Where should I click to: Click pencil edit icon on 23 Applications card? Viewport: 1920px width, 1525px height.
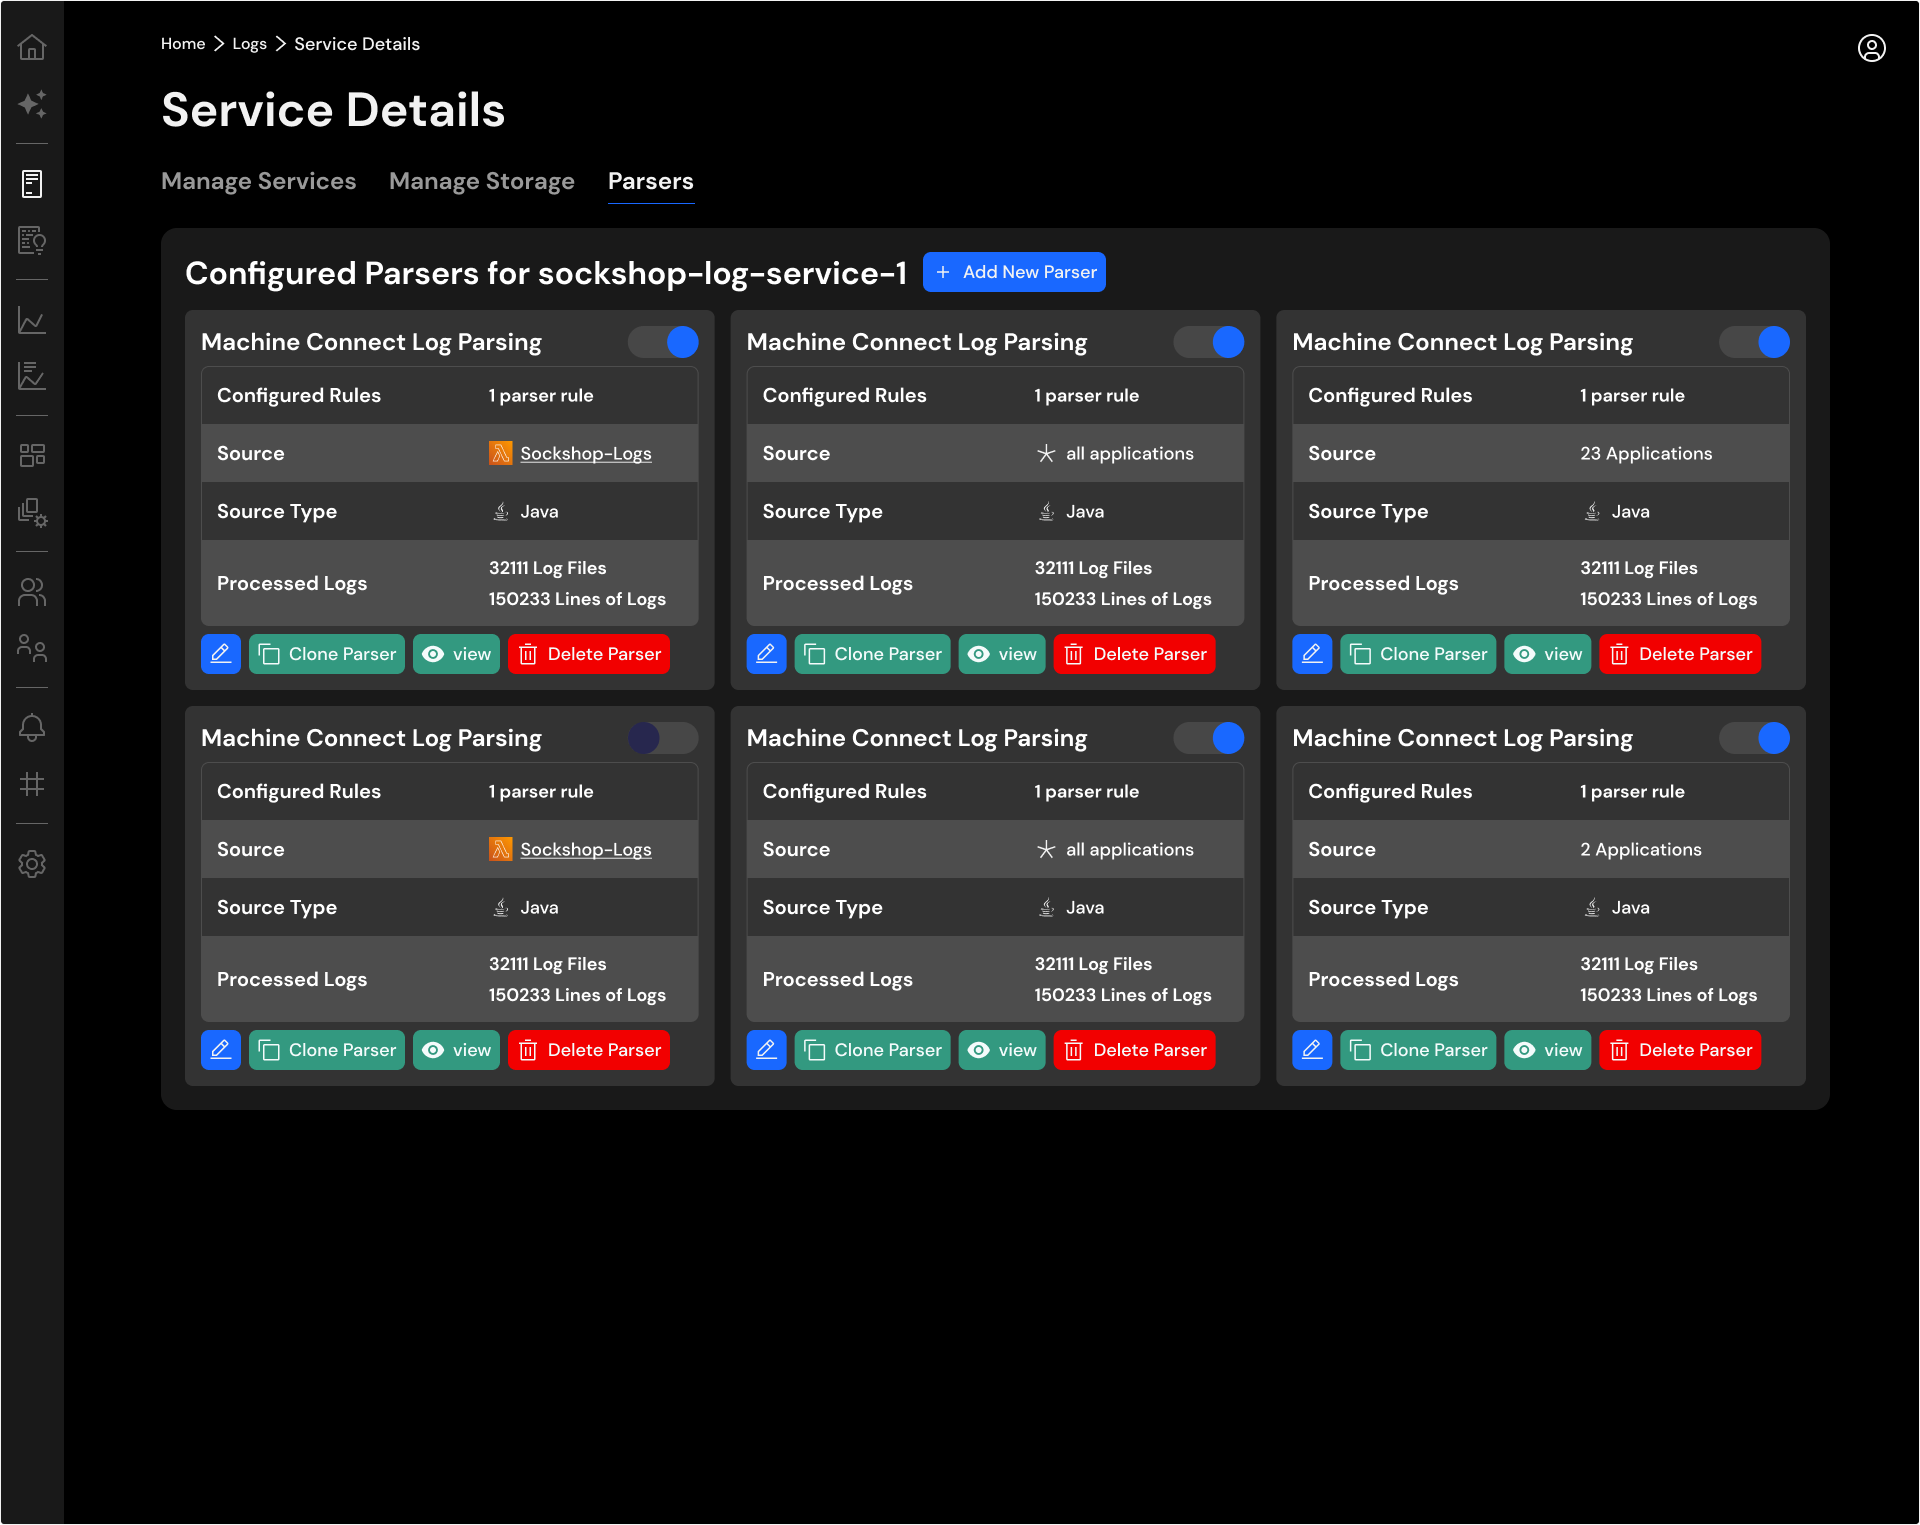pos(1312,654)
